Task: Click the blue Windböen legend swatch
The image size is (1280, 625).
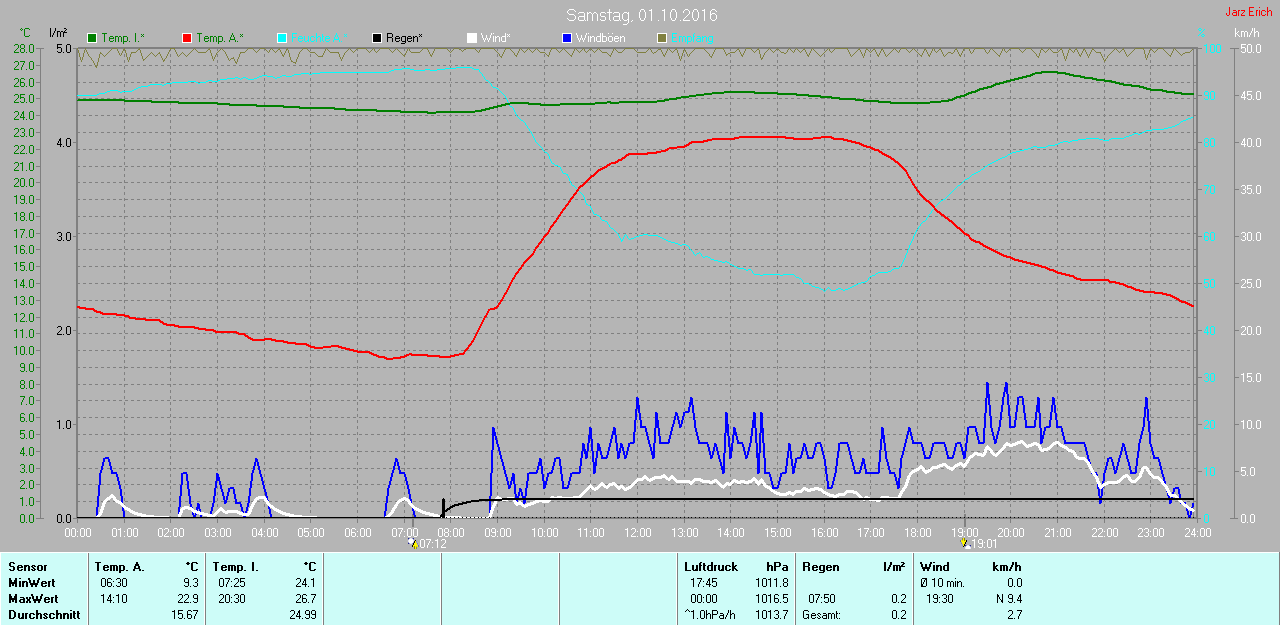Action: (567, 38)
